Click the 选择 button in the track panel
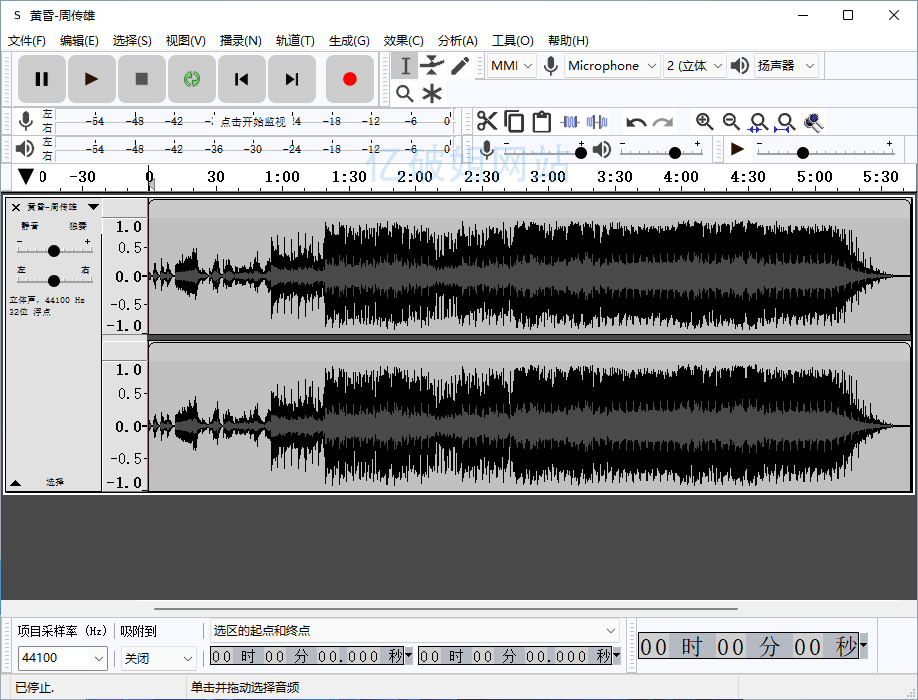 [x=54, y=482]
